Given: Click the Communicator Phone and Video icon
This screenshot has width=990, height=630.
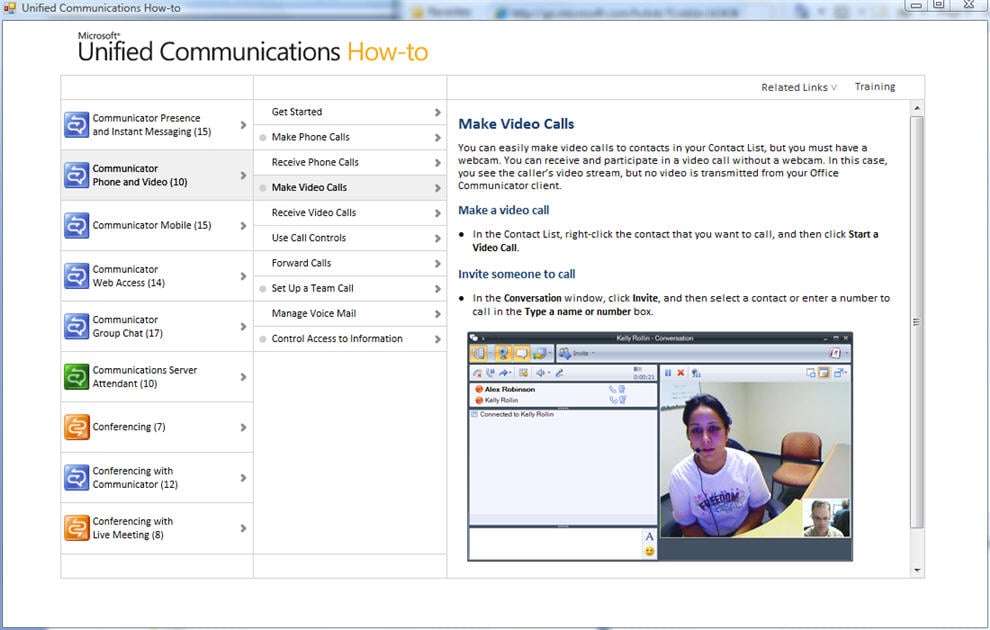Looking at the screenshot, I should tap(77, 176).
